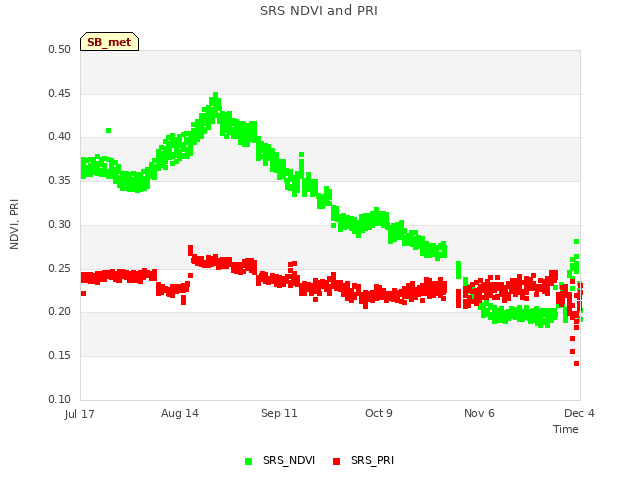Click the Time axis title

(566, 429)
